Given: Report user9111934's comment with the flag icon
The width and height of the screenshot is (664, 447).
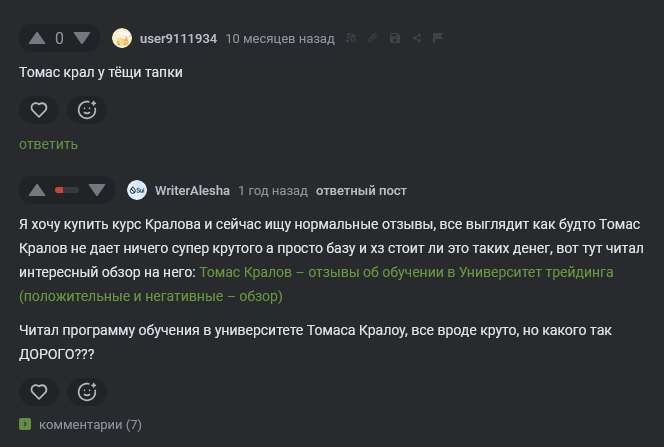Looking at the screenshot, I should pyautogui.click(x=437, y=39).
